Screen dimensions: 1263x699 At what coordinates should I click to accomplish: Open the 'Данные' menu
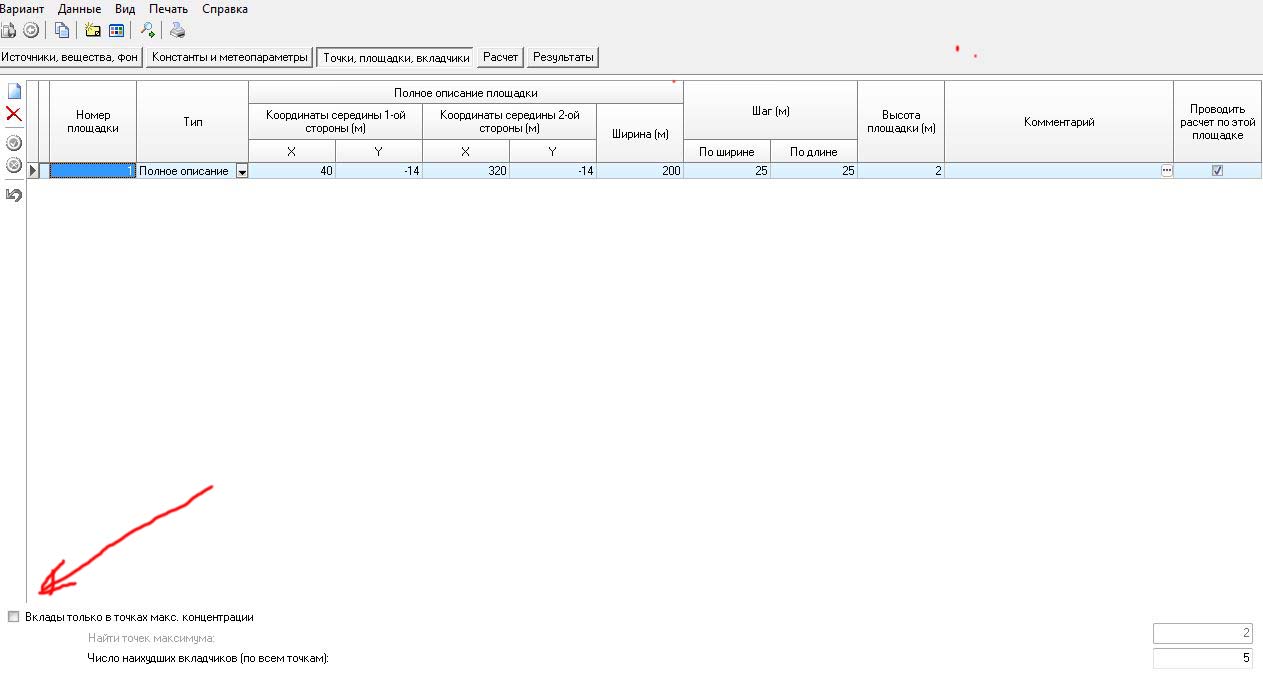pos(79,9)
